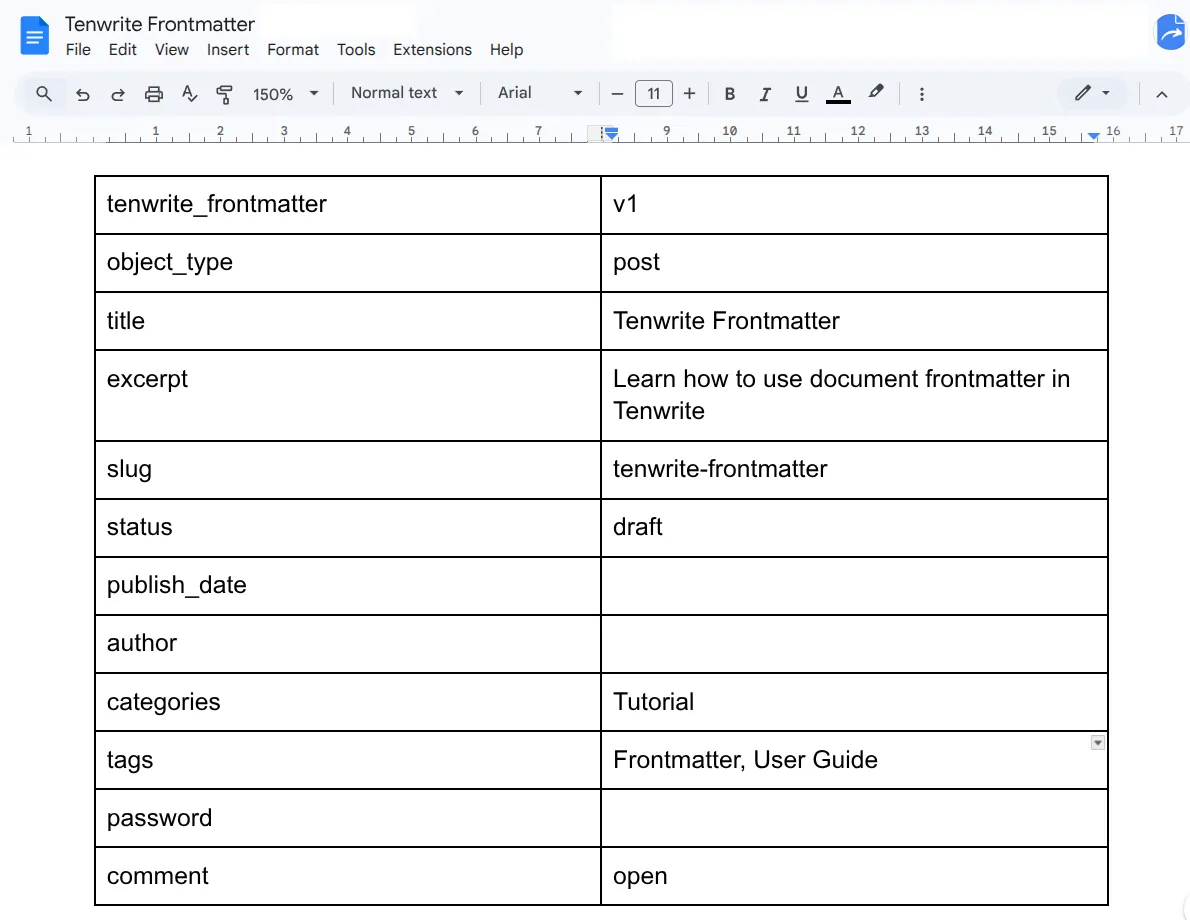The width and height of the screenshot is (1190, 920).
Task: Click the font size input field
Action: (x=653, y=93)
